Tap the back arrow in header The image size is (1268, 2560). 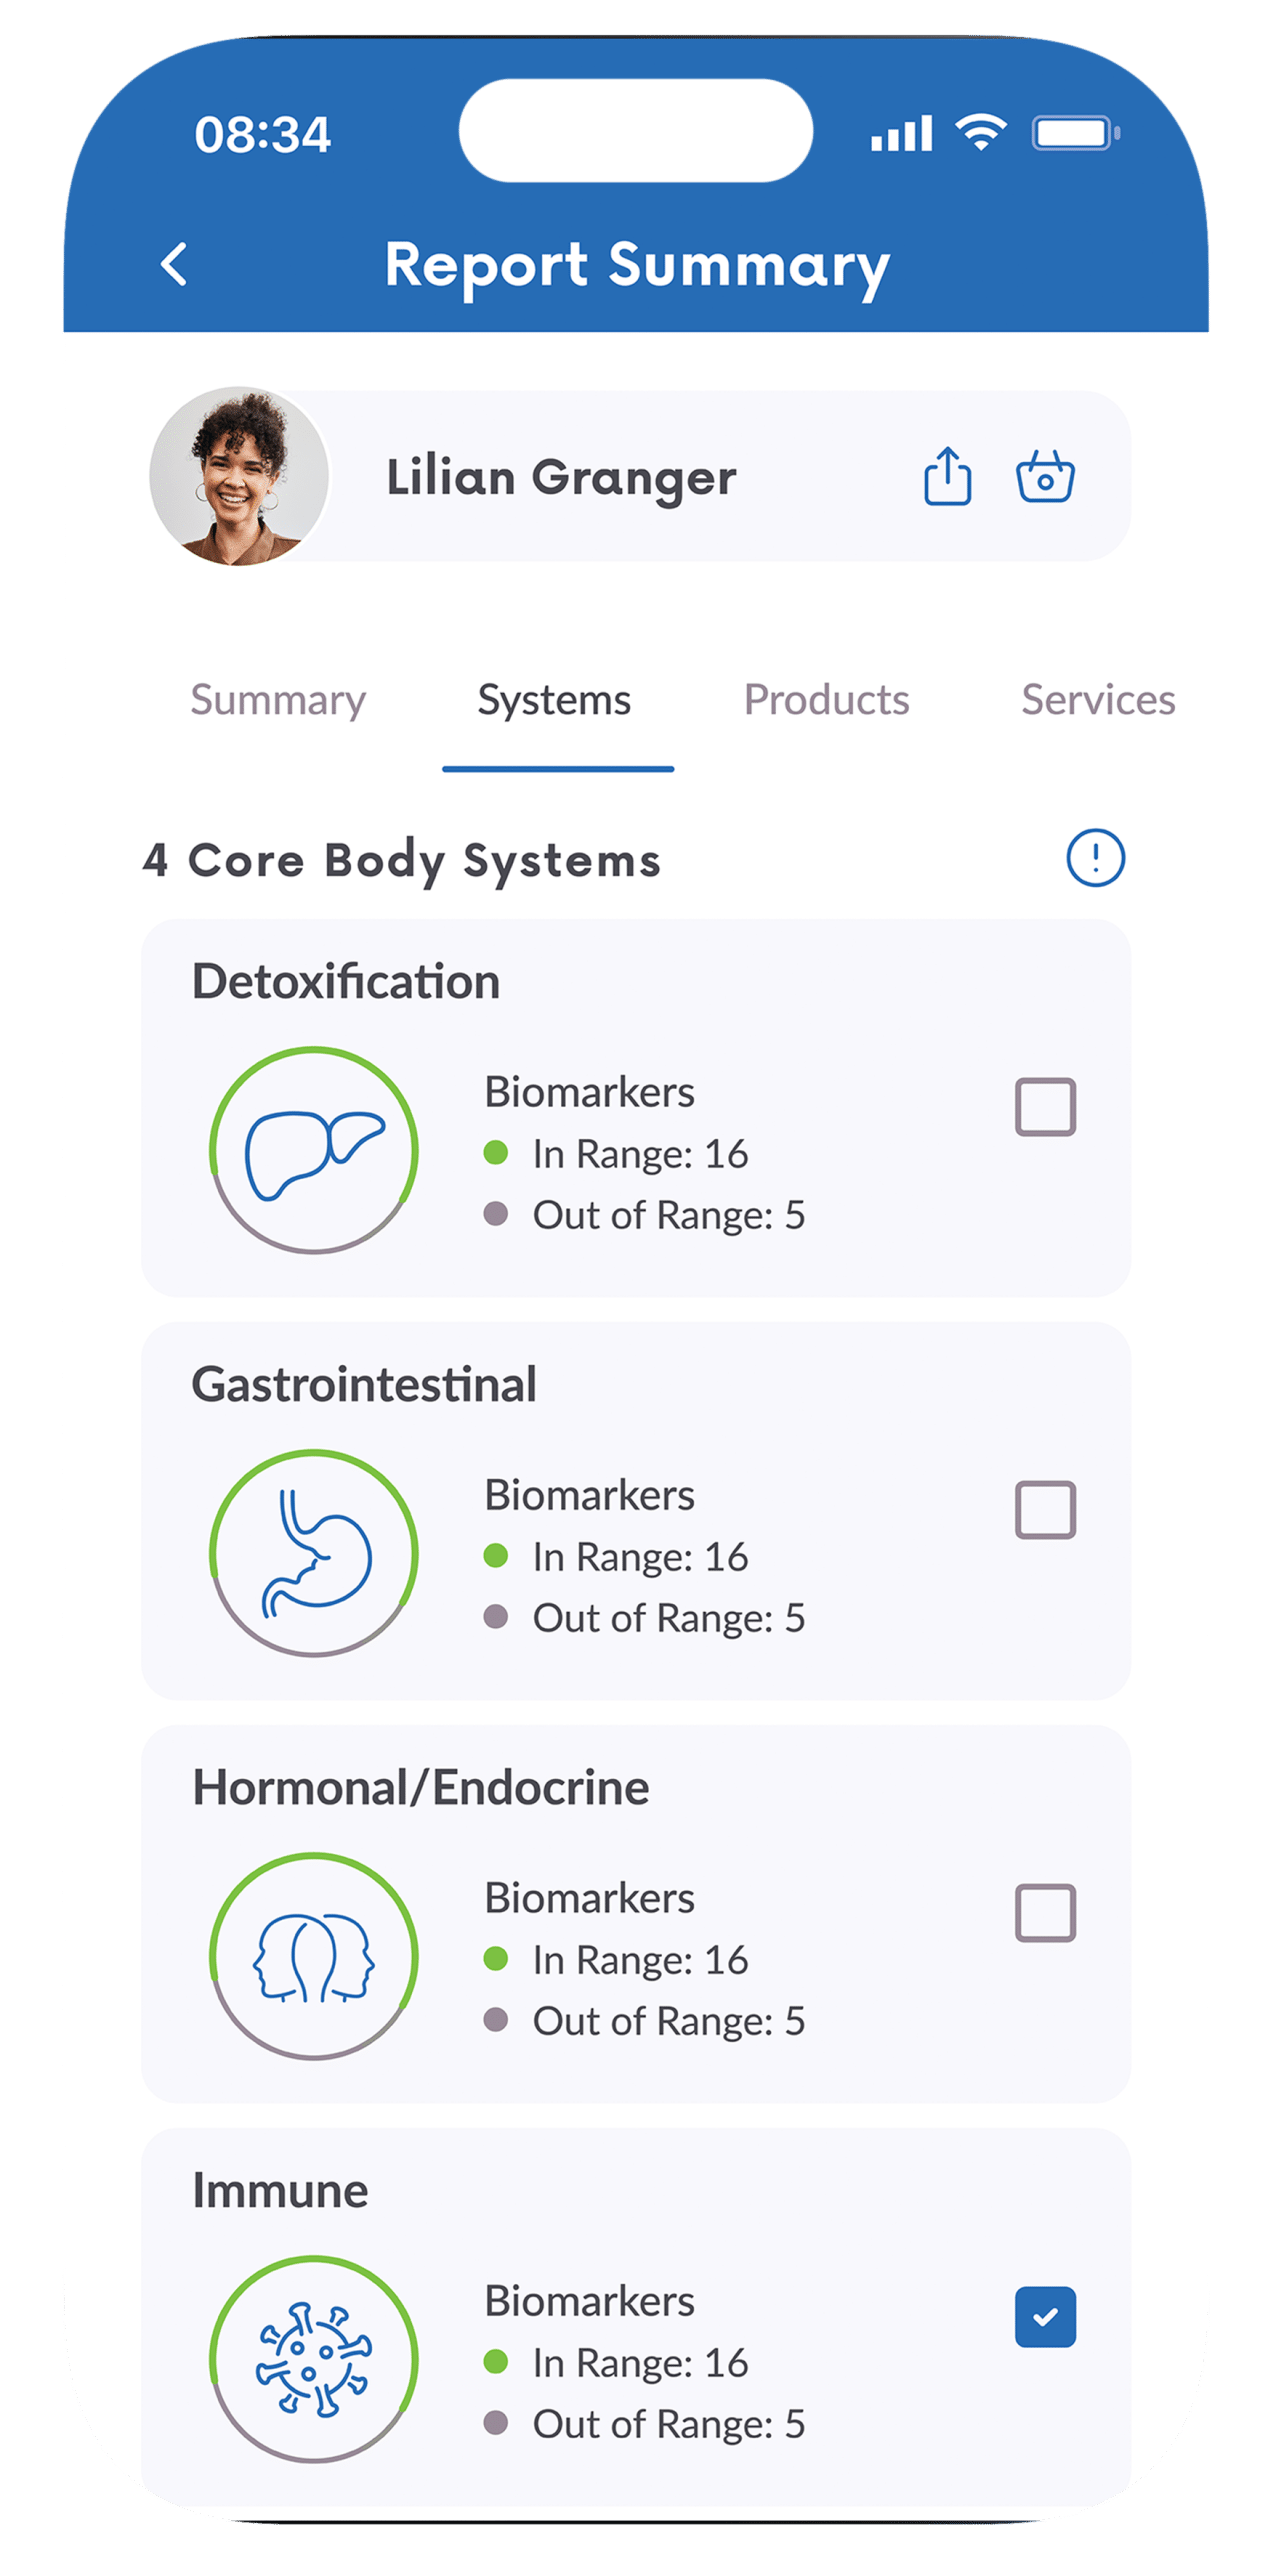tap(175, 265)
